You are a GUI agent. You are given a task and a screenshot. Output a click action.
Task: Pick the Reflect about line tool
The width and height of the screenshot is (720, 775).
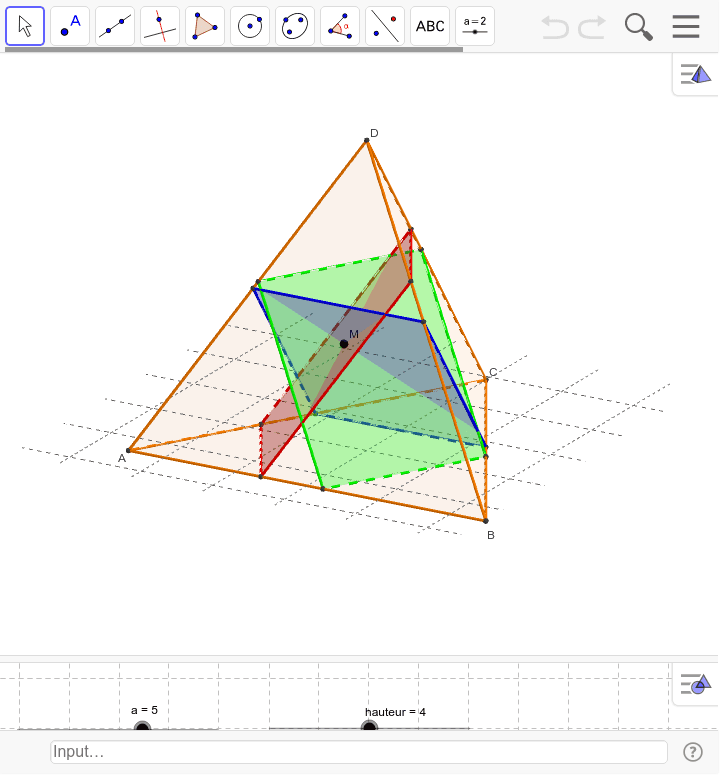[x=384, y=26]
